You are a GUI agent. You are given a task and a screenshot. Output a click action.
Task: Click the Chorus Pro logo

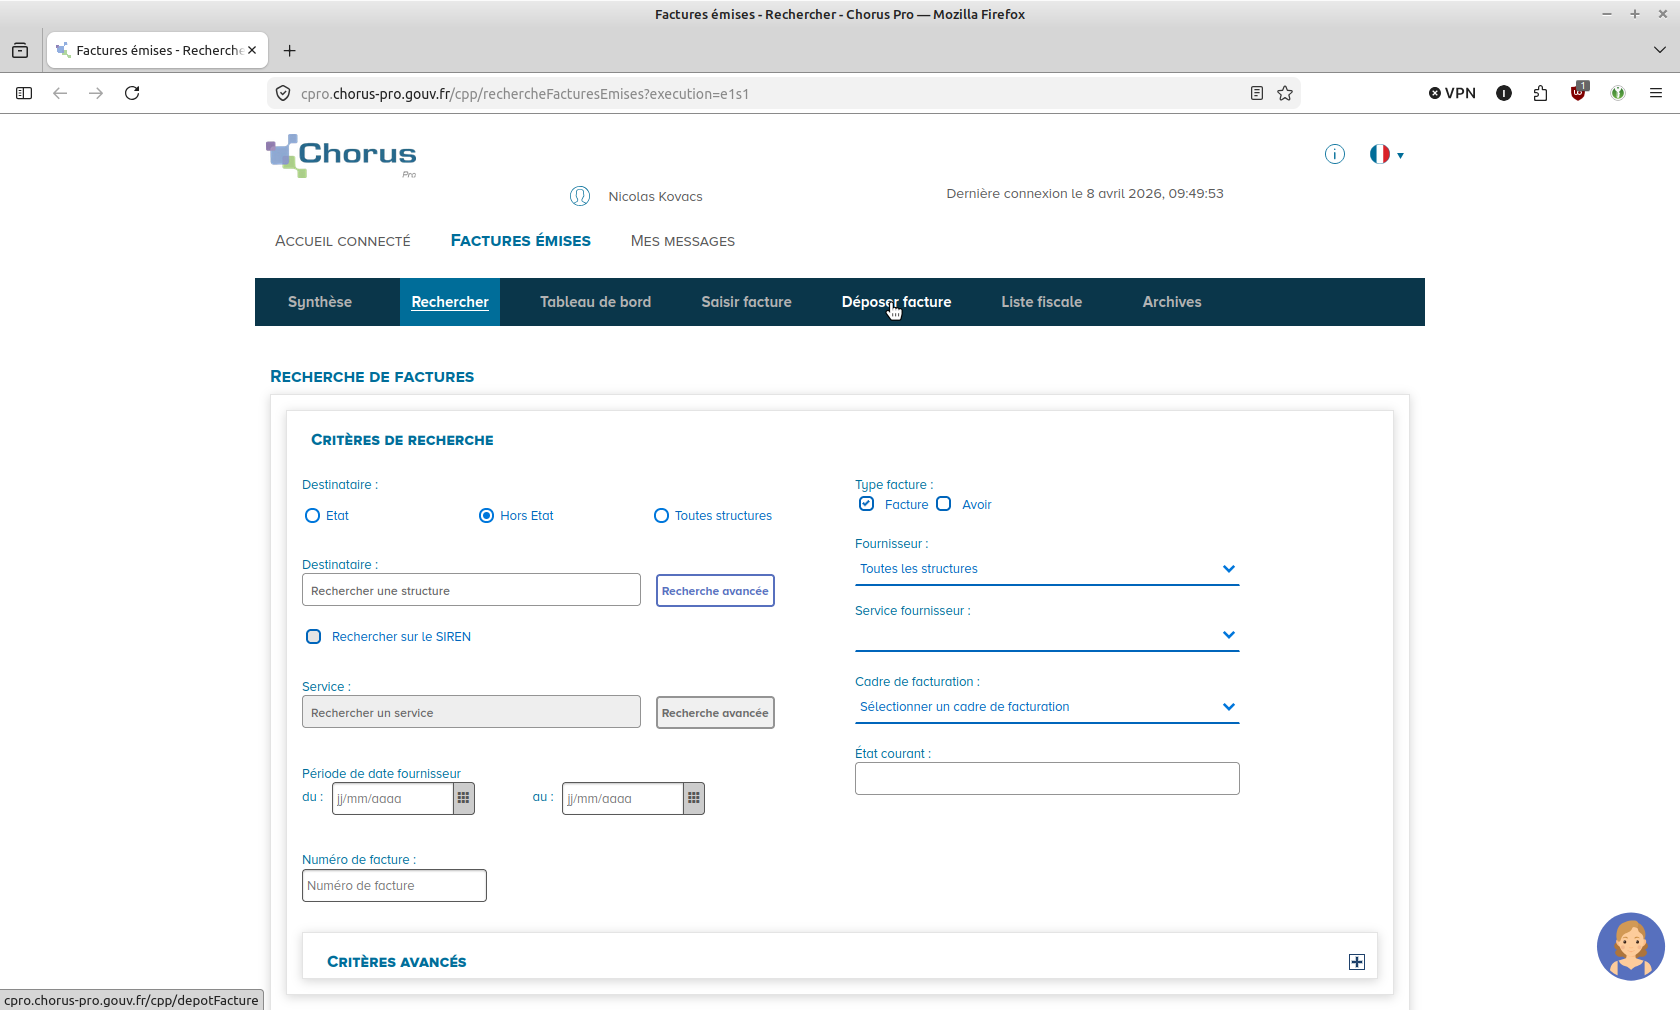pyautogui.click(x=341, y=156)
